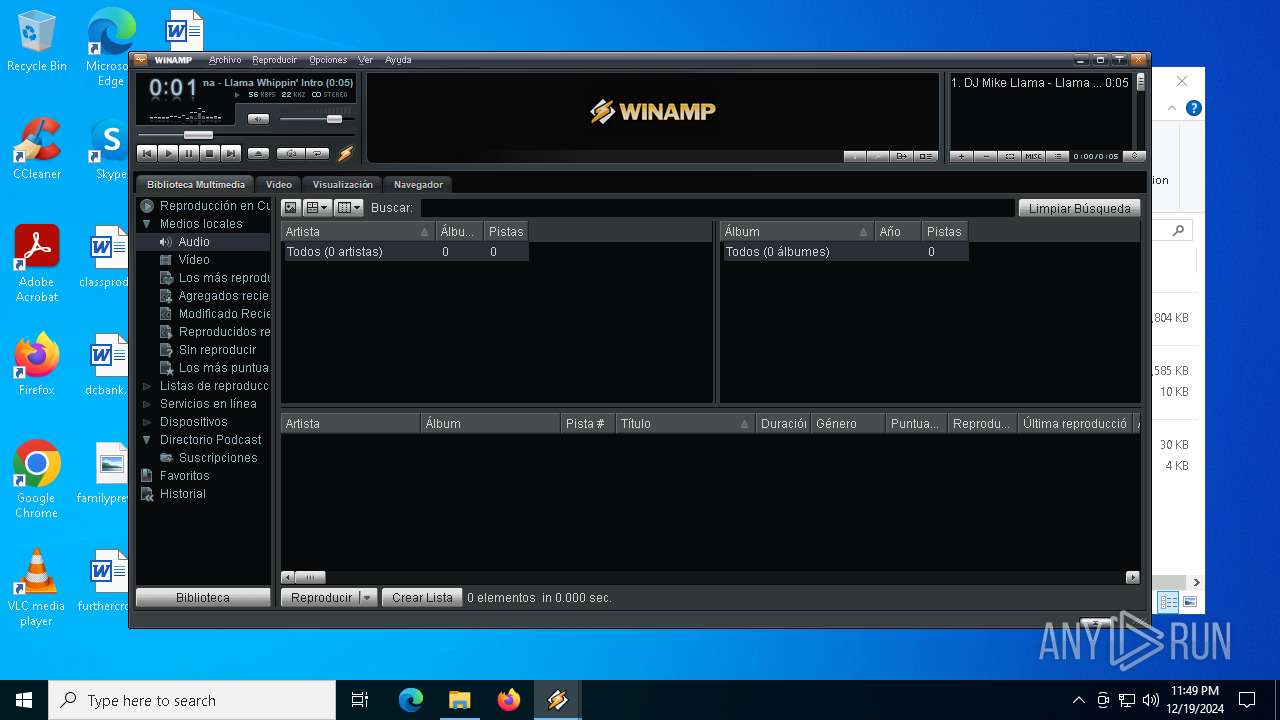Click the Winamp lightning bolt icon
This screenshot has width=1280, height=720.
[345, 154]
